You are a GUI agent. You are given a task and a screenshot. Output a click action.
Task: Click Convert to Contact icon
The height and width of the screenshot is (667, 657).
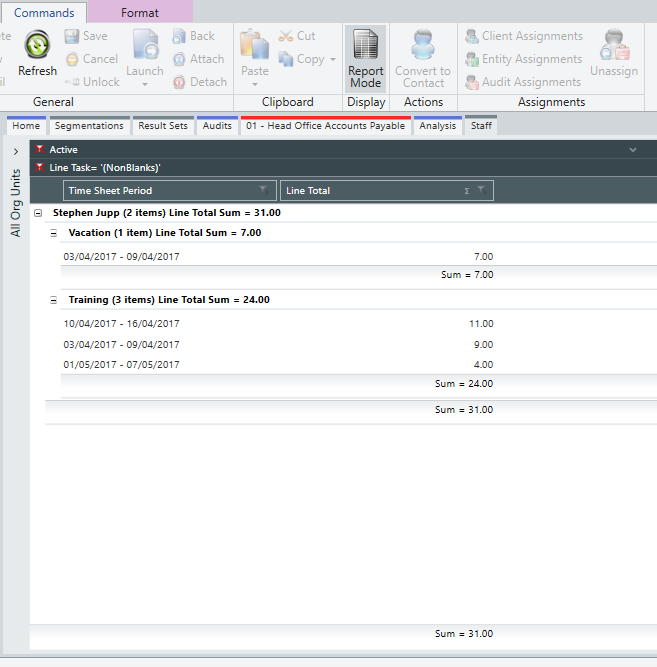pyautogui.click(x=423, y=45)
